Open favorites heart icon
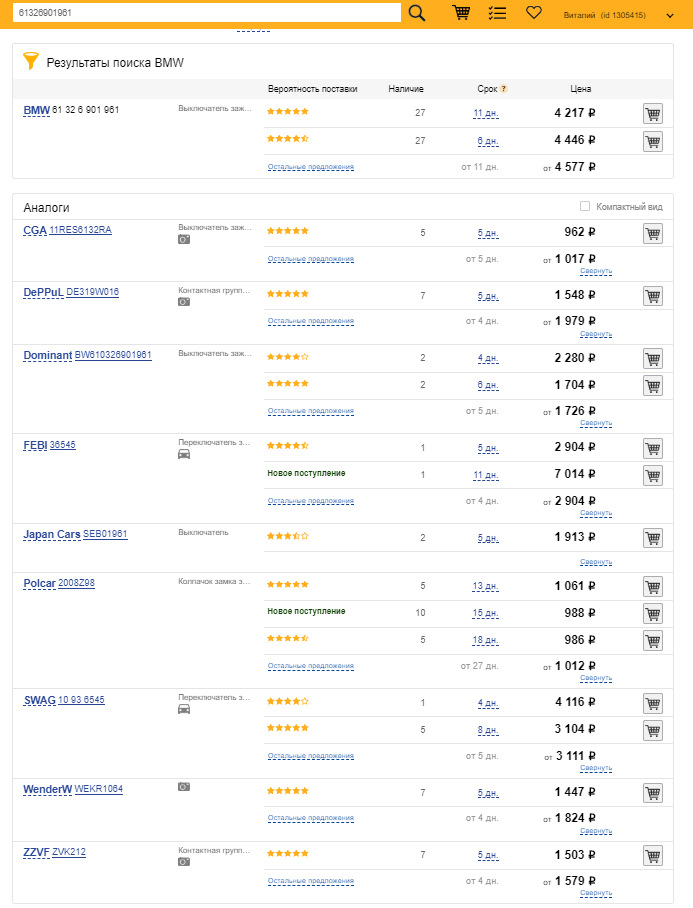This screenshot has width=693, height=908. (534, 13)
